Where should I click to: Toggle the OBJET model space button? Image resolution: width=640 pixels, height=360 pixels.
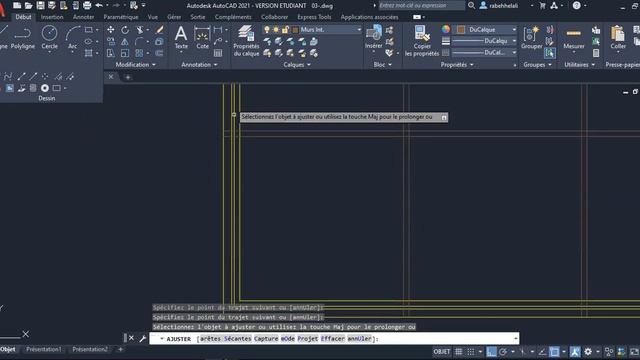point(442,351)
